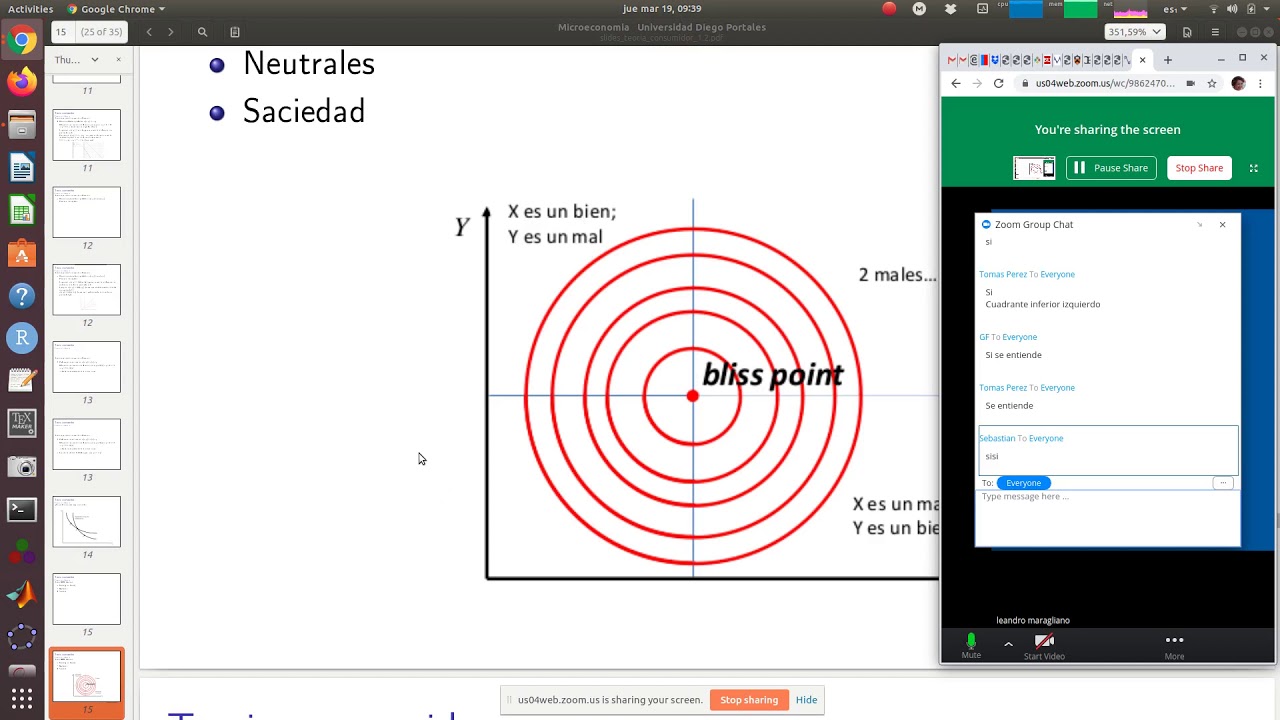This screenshot has height=720, width=1280.
Task: Go to previous page in PDF viewer
Action: point(149,32)
